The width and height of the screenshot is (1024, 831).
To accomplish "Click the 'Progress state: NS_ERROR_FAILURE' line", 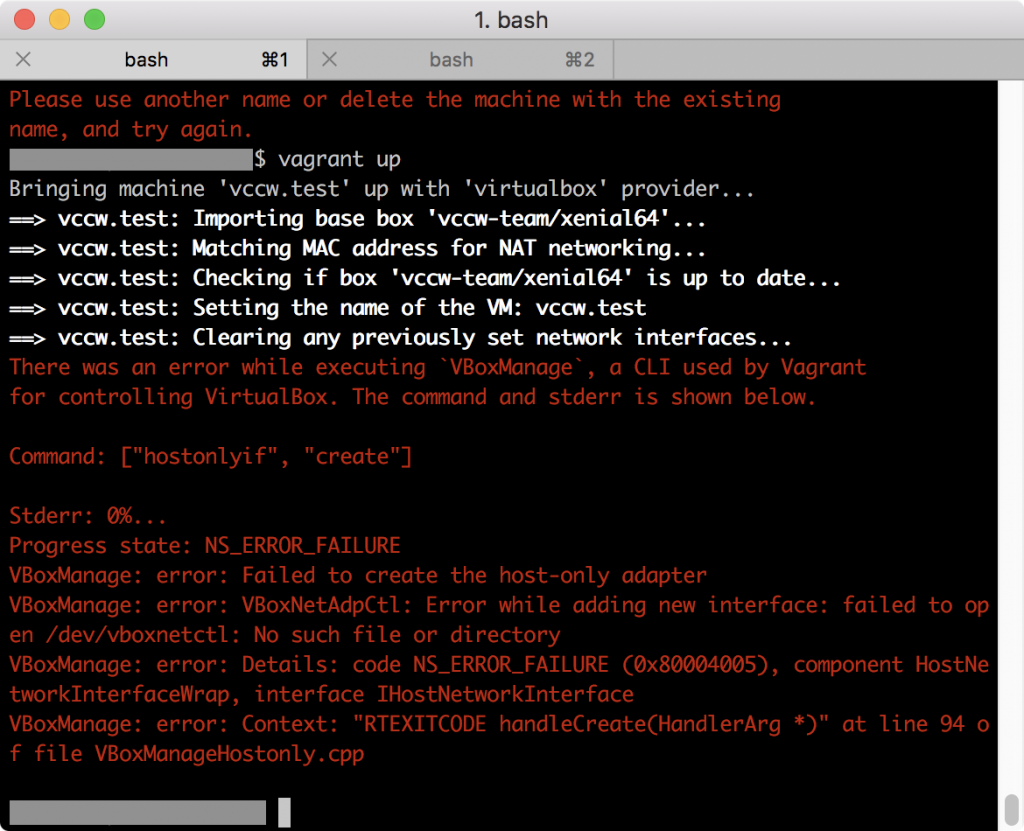I will click(205, 545).
